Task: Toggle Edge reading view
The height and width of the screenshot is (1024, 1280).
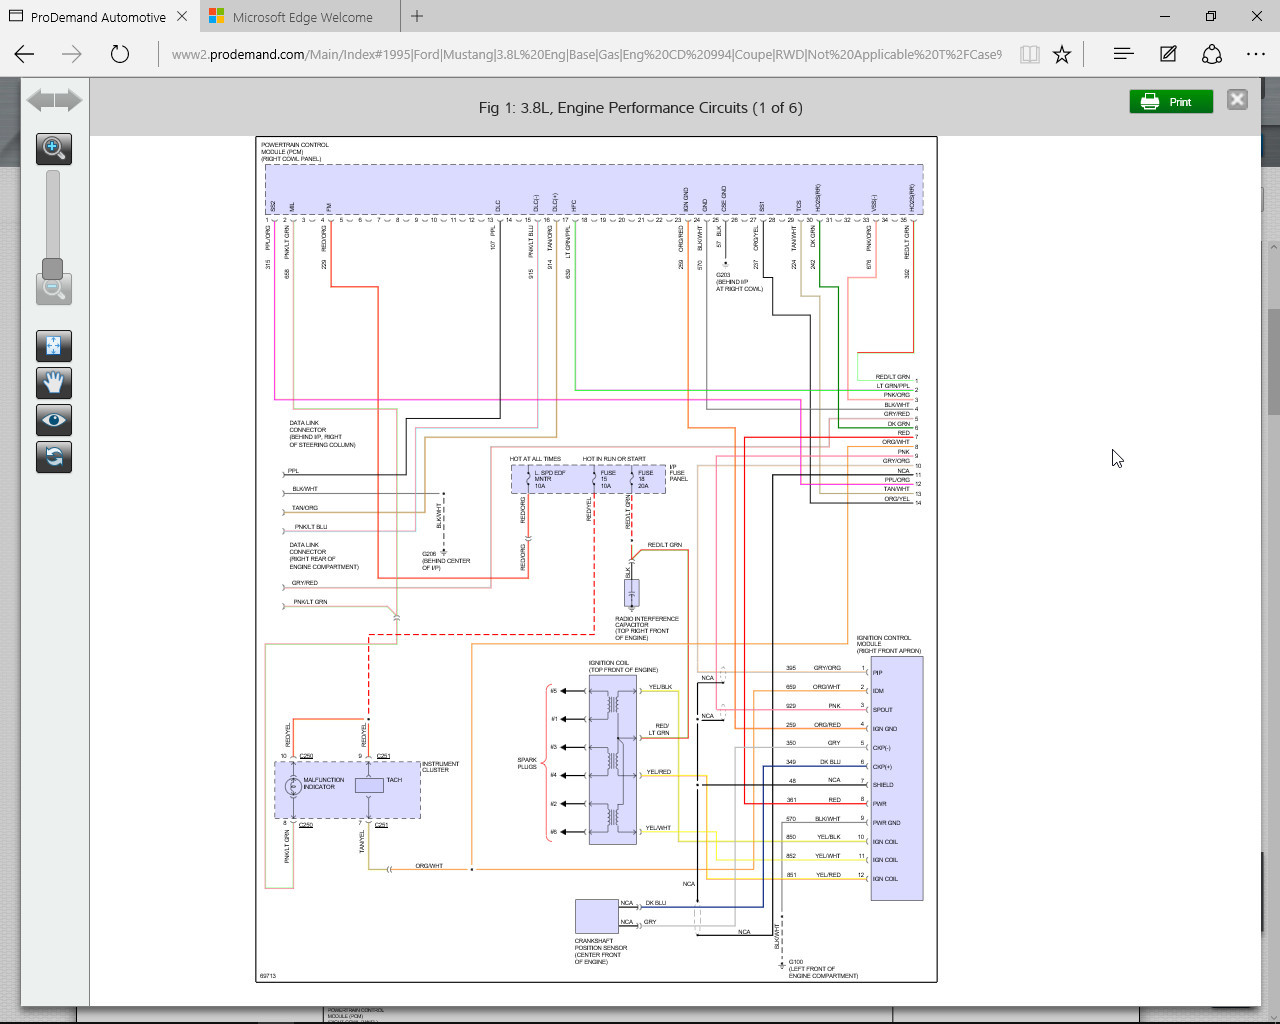Action: coord(1029,54)
